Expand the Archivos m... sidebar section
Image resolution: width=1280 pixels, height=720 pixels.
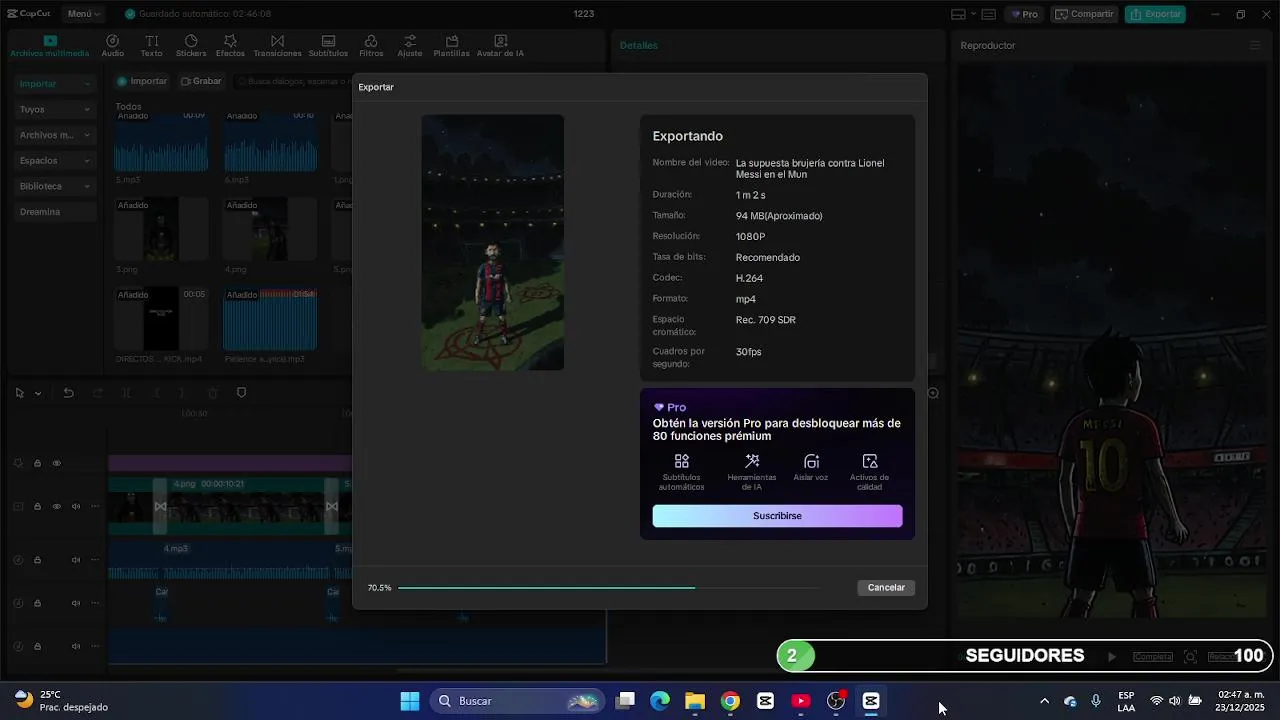[55, 135]
